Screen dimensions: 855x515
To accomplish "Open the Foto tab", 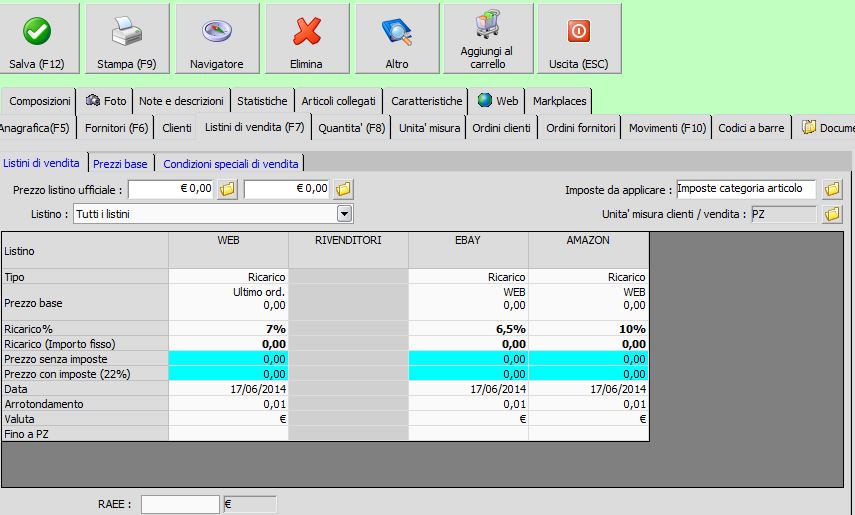I will pyautogui.click(x=106, y=101).
